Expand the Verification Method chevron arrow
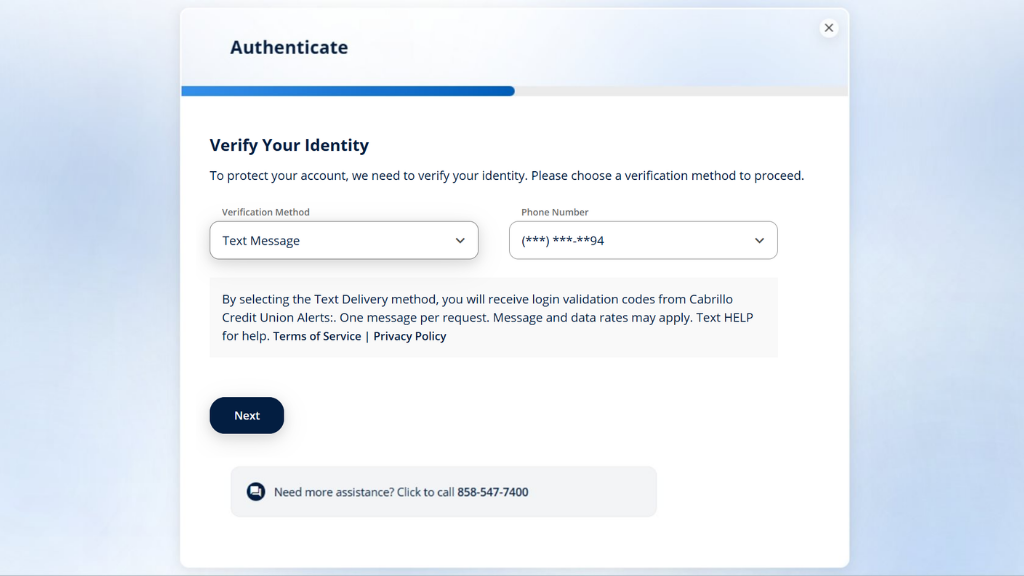1024x576 pixels. pos(460,241)
